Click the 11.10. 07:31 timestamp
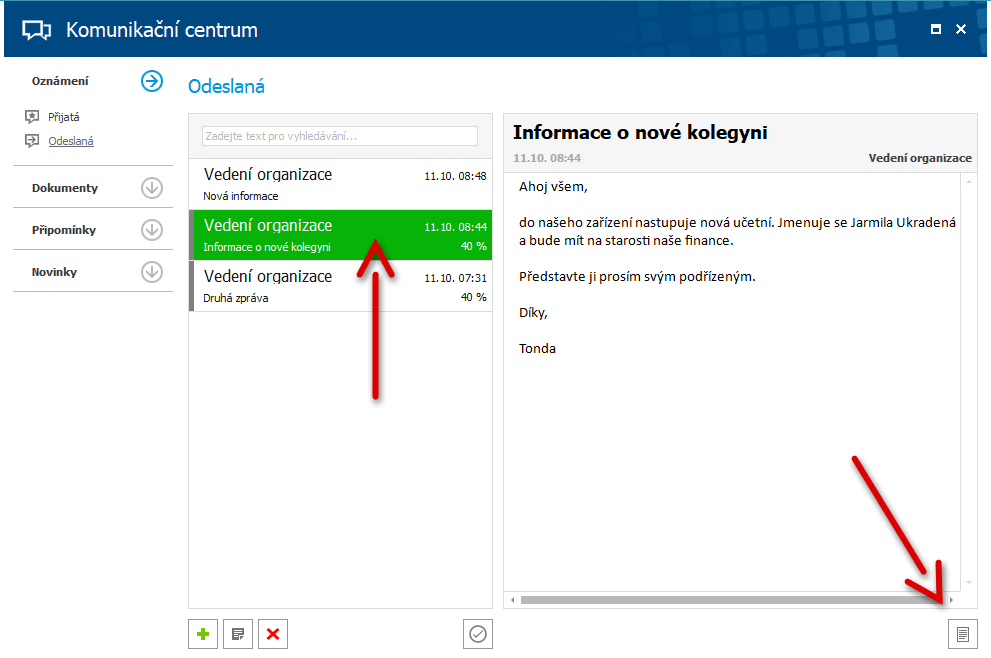Viewport: 991px width, 658px height. (x=456, y=278)
